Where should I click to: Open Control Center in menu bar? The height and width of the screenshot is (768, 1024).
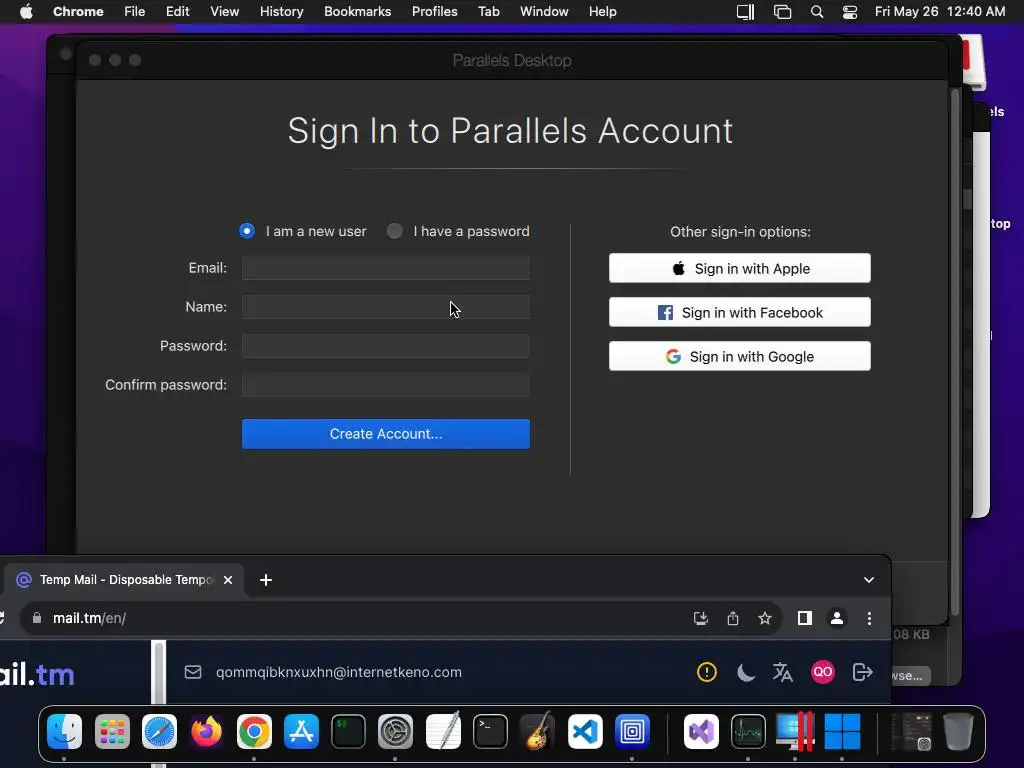(850, 12)
